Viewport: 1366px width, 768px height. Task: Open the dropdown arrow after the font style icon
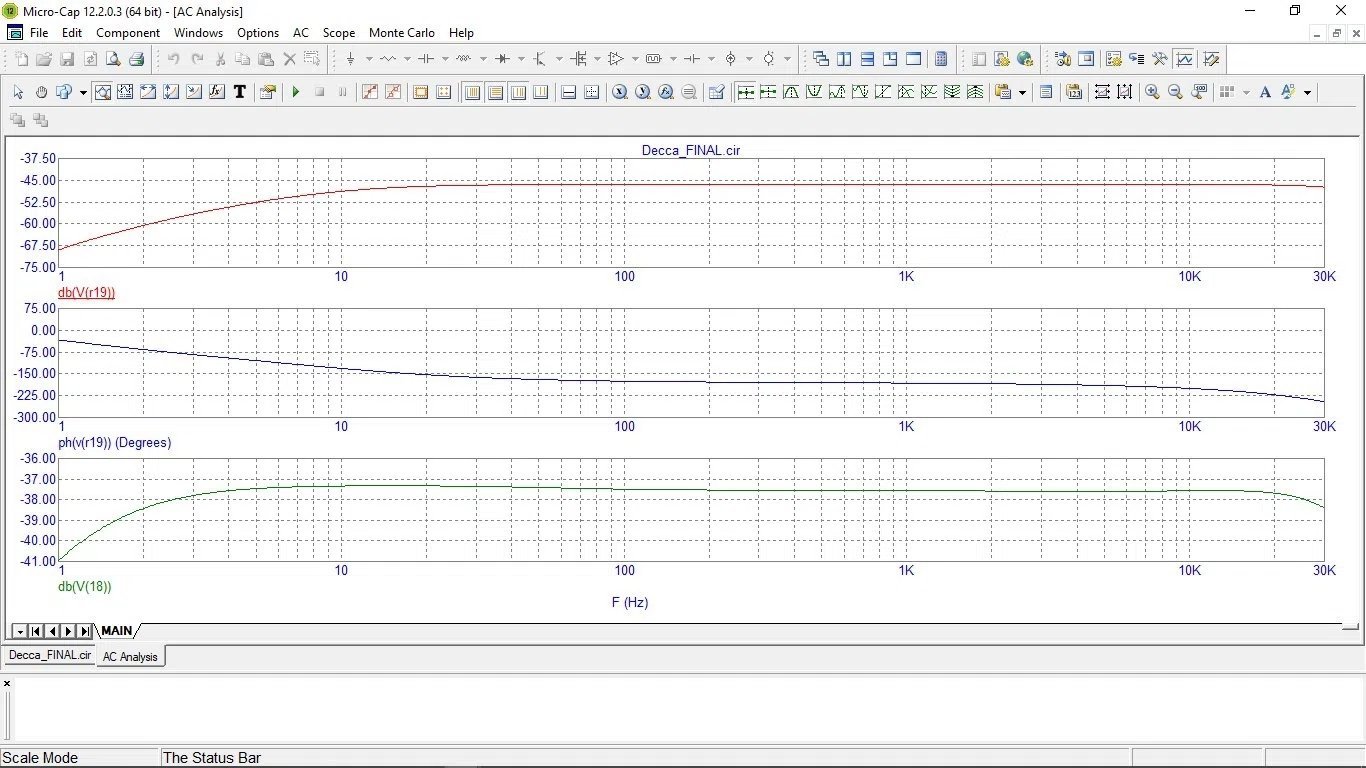pos(1307,92)
